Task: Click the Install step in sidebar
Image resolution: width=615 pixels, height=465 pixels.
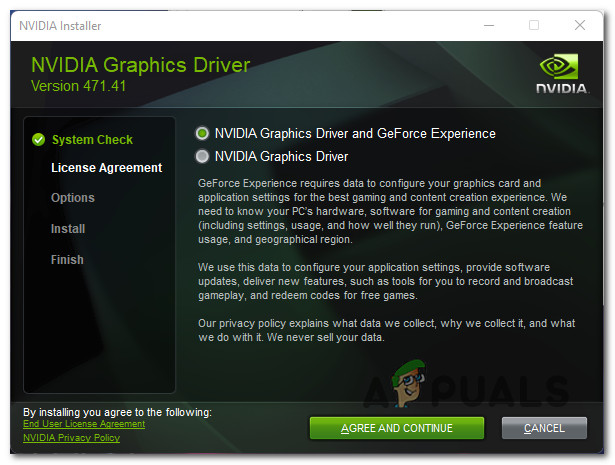Action: click(x=68, y=229)
